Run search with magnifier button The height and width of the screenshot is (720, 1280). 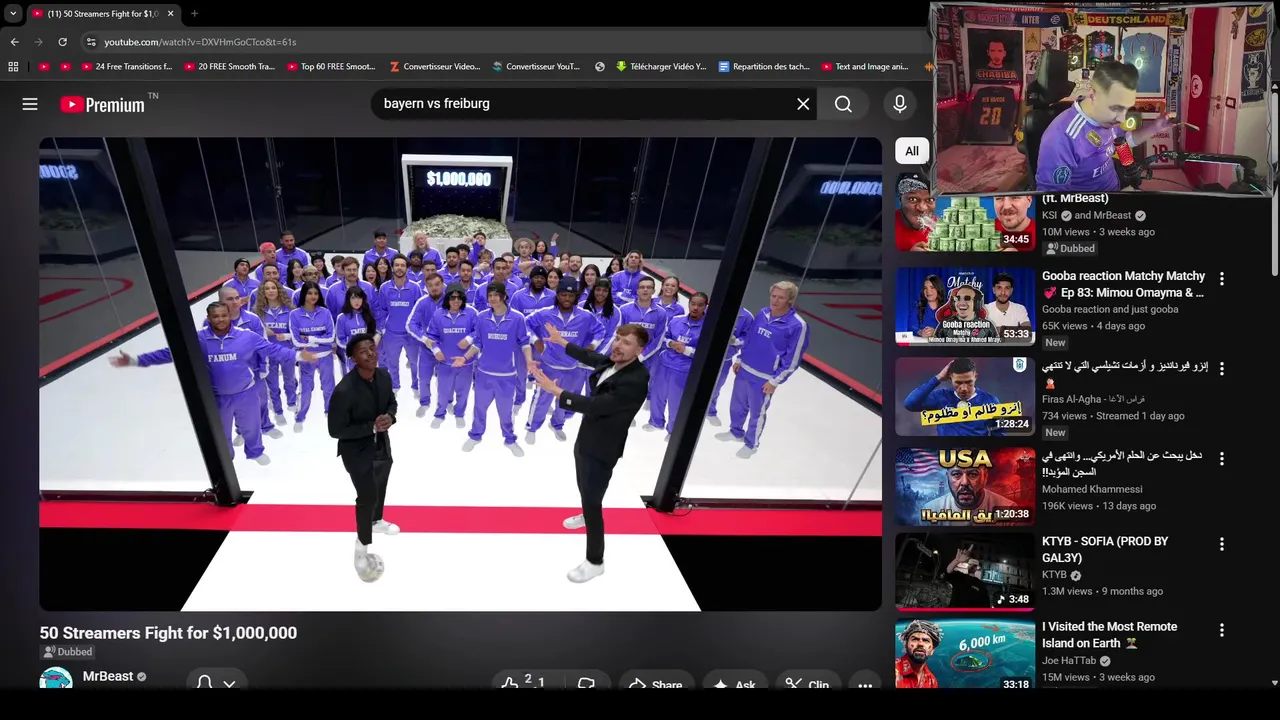pos(843,104)
